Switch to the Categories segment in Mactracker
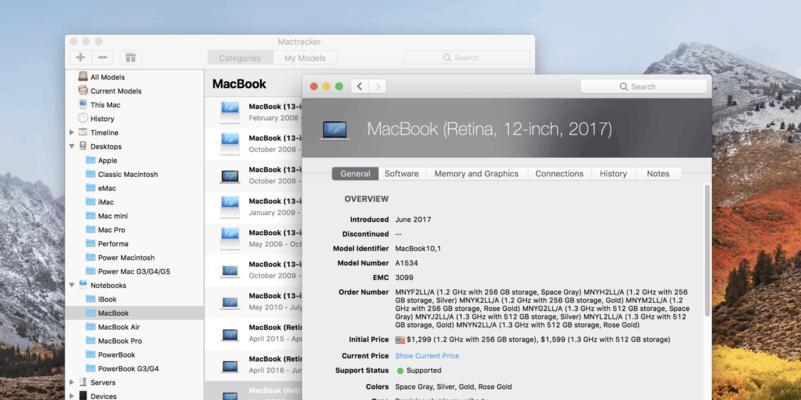The height and width of the screenshot is (400, 801). pos(240,58)
